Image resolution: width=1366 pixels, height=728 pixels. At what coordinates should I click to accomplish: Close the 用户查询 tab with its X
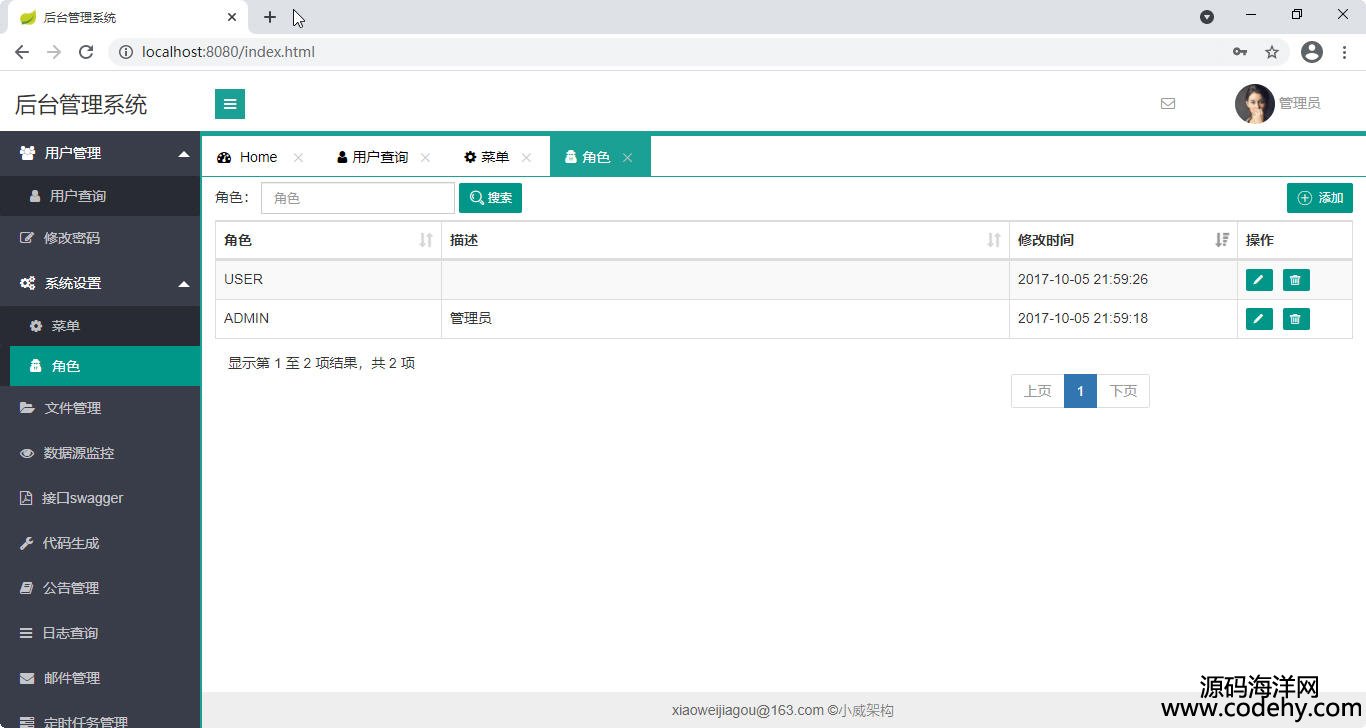(x=425, y=158)
